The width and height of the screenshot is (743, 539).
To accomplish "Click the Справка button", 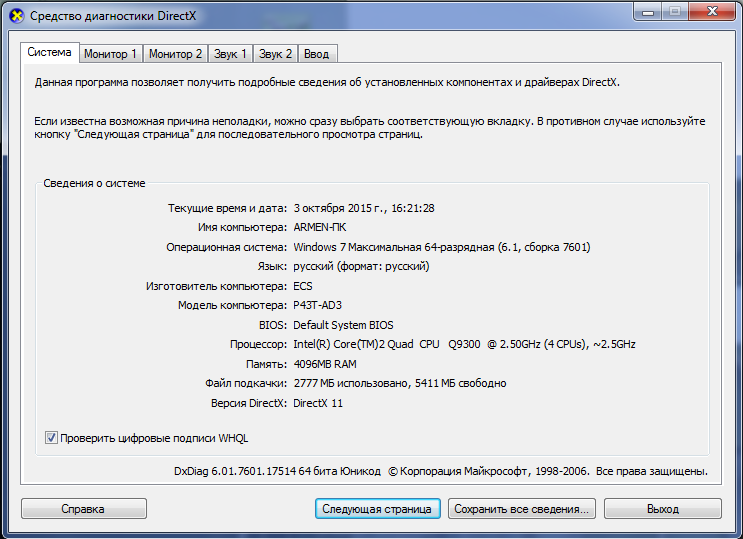I will tap(83, 509).
